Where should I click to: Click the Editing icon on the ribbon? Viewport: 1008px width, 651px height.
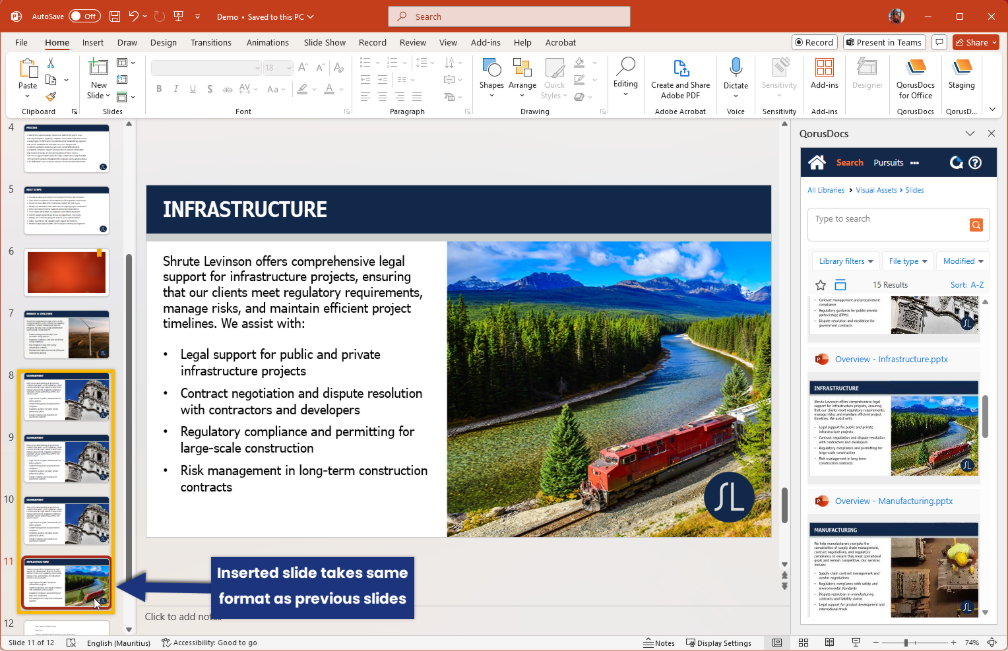625,75
